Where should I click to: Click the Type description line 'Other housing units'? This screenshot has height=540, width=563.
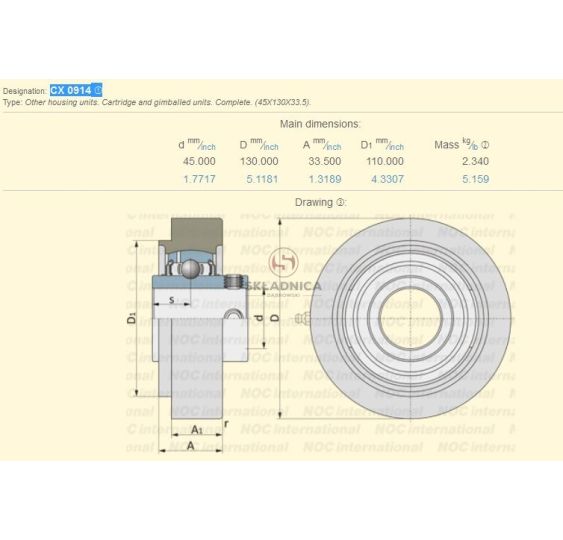(x=157, y=102)
